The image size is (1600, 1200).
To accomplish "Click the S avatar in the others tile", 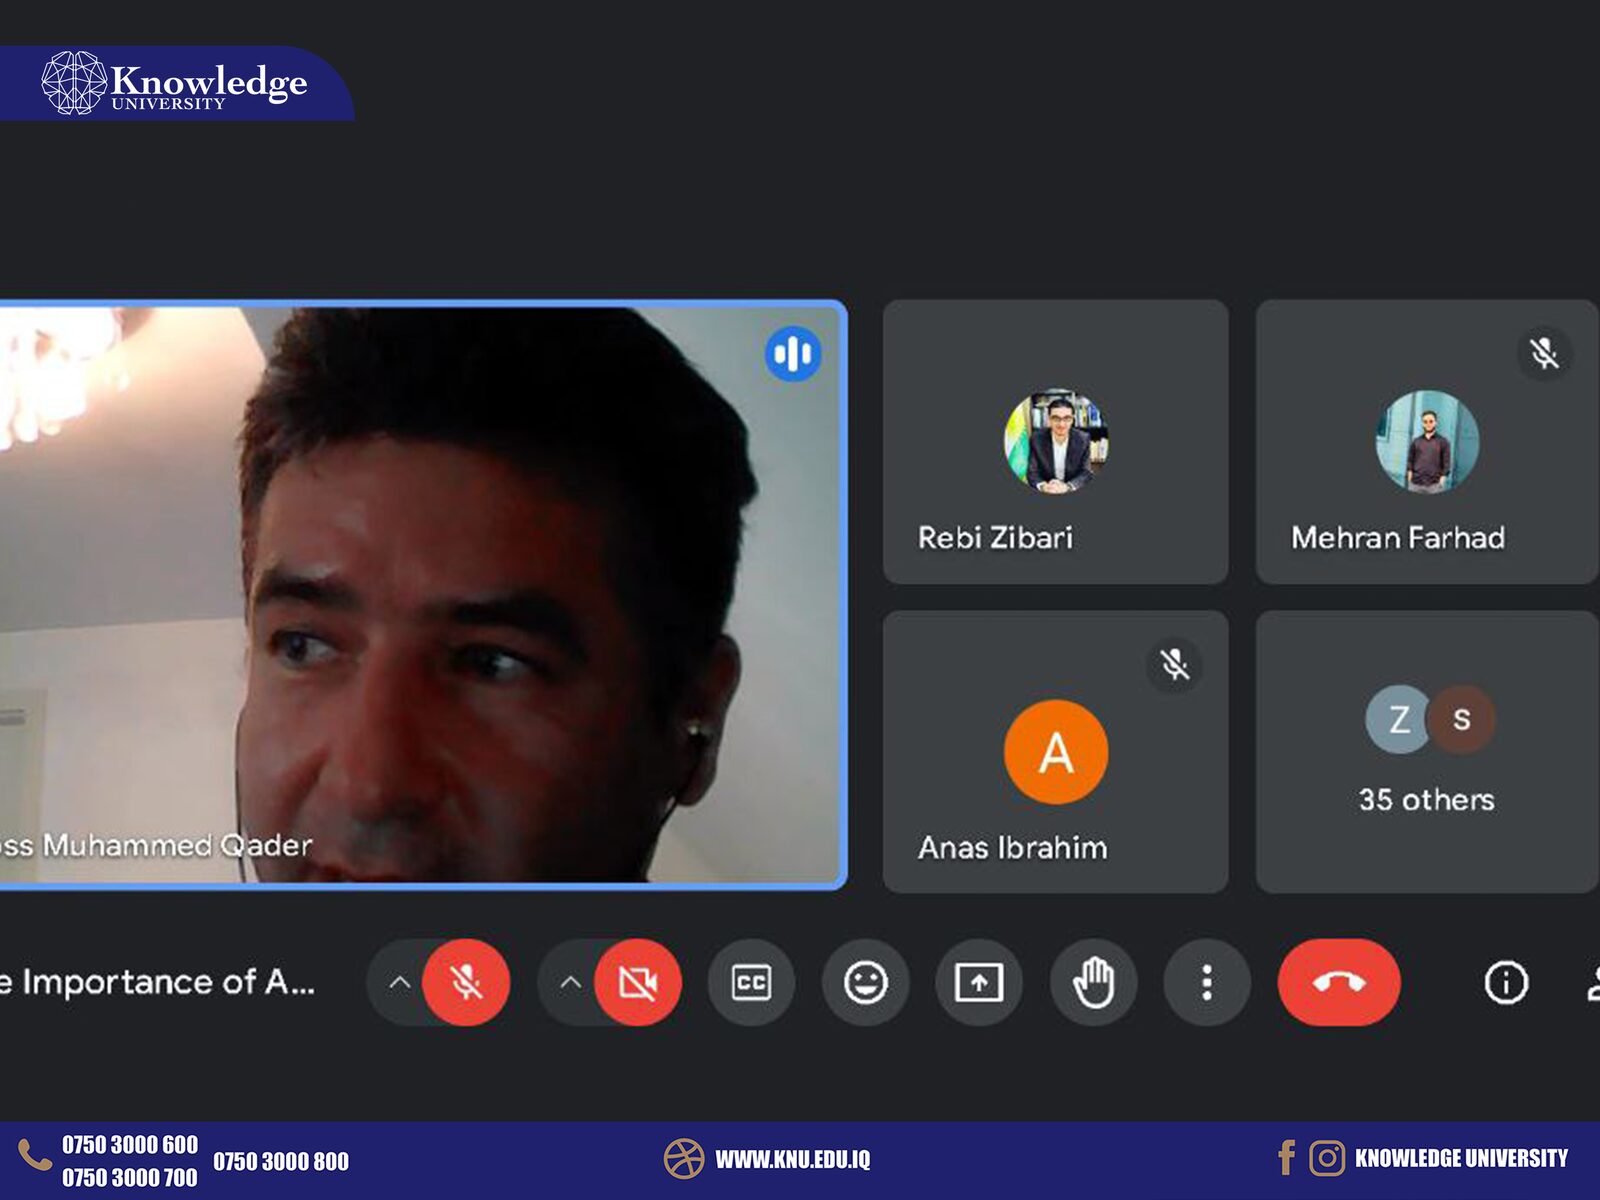I will 1461,719.
